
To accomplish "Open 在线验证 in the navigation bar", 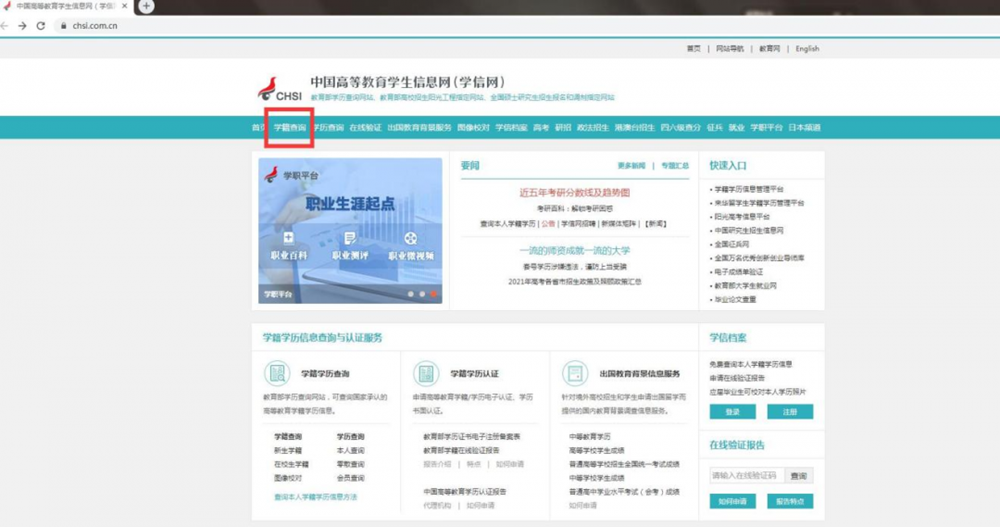I will pyautogui.click(x=365, y=128).
